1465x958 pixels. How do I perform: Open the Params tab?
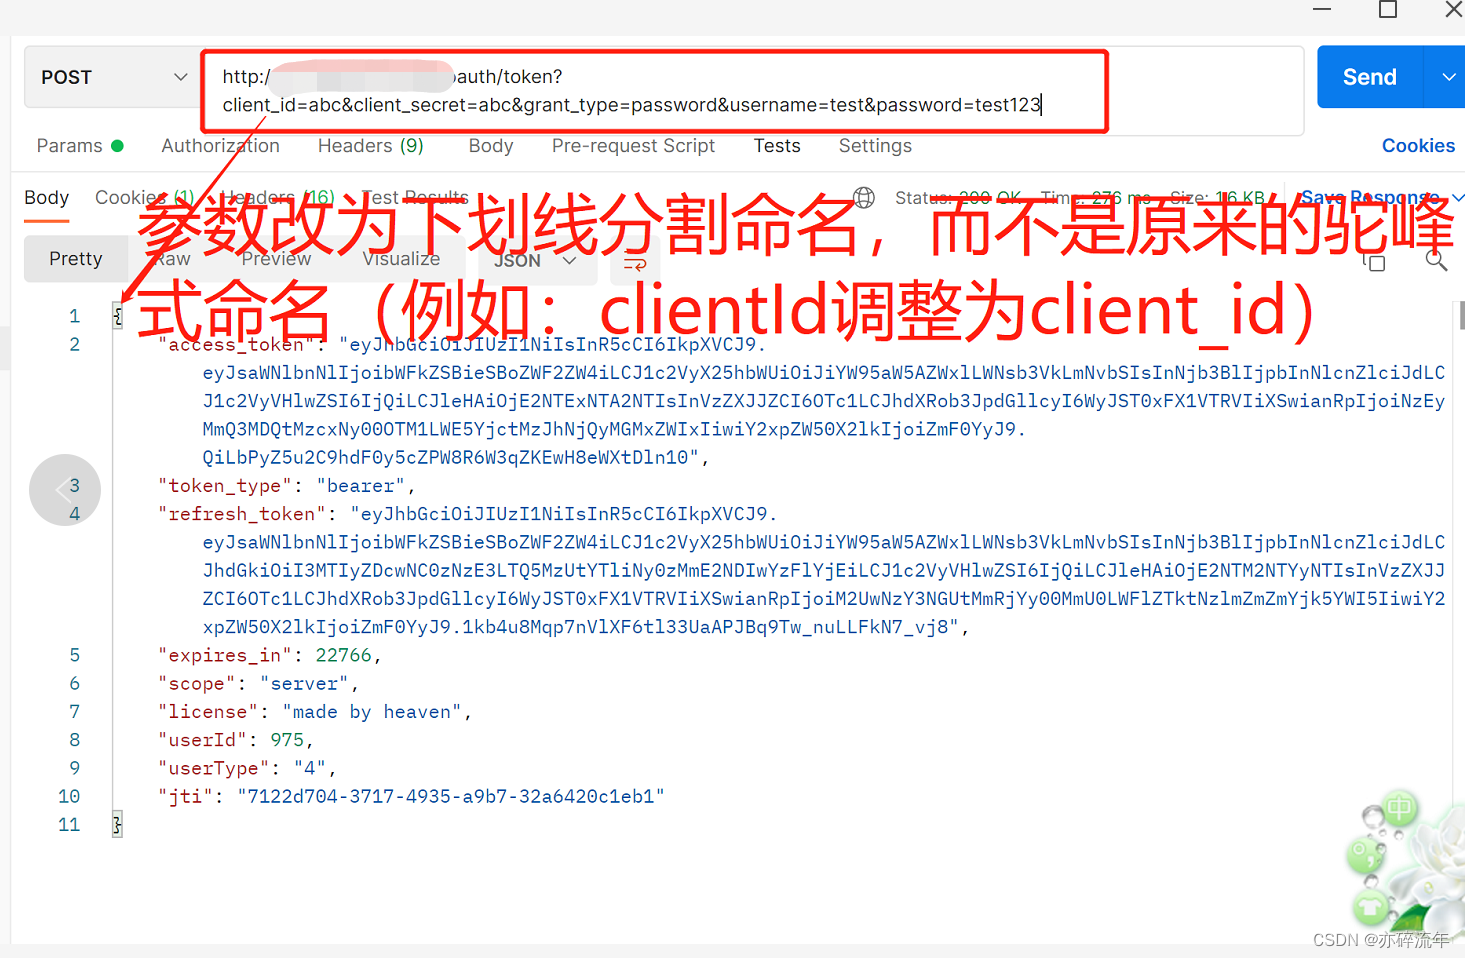point(79,146)
